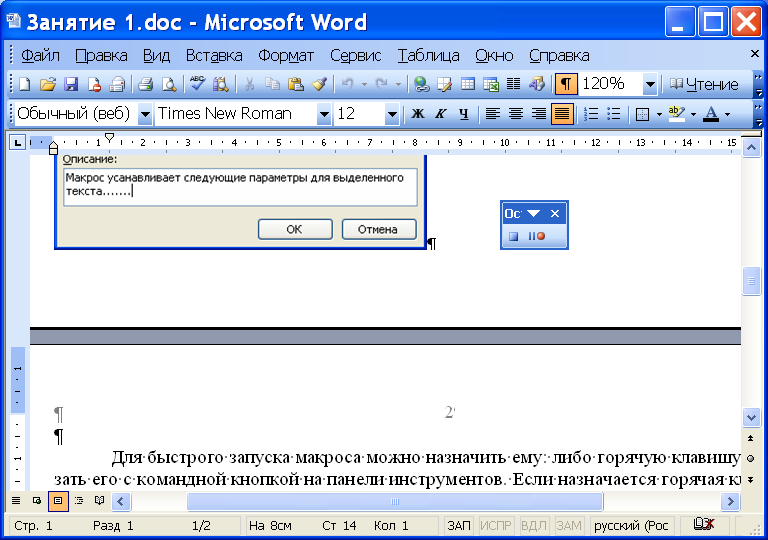
Task: Switch to Print Layout view button
Action: coord(58,501)
